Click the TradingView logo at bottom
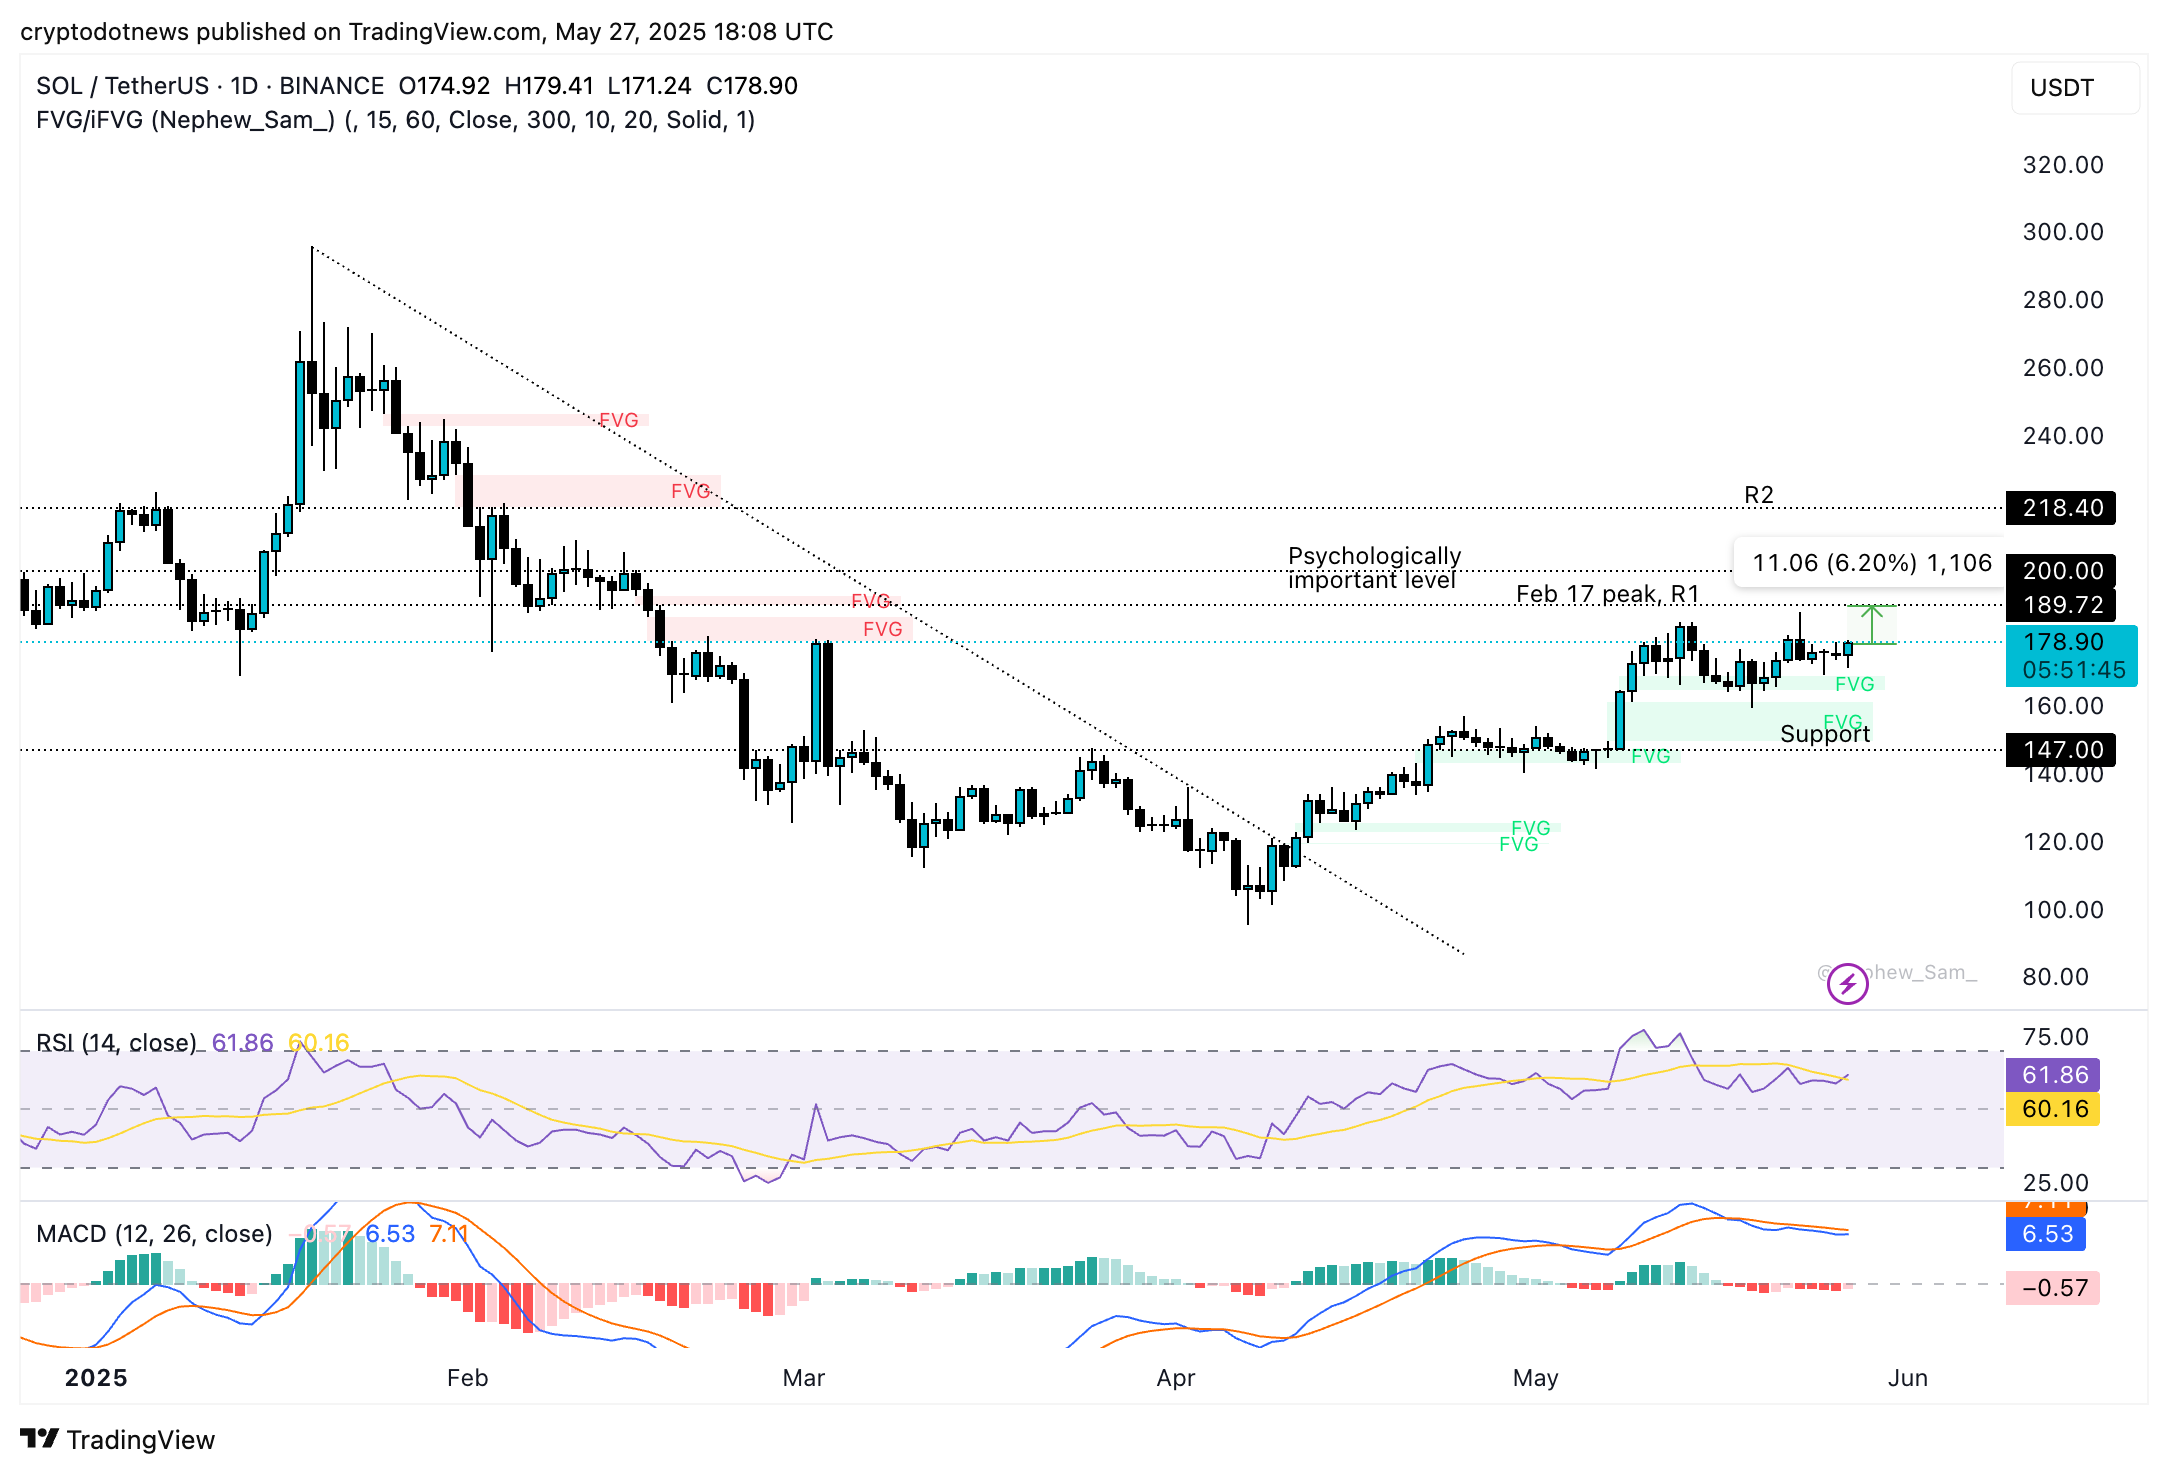Image resolution: width=2168 pixels, height=1474 pixels. tap(118, 1439)
